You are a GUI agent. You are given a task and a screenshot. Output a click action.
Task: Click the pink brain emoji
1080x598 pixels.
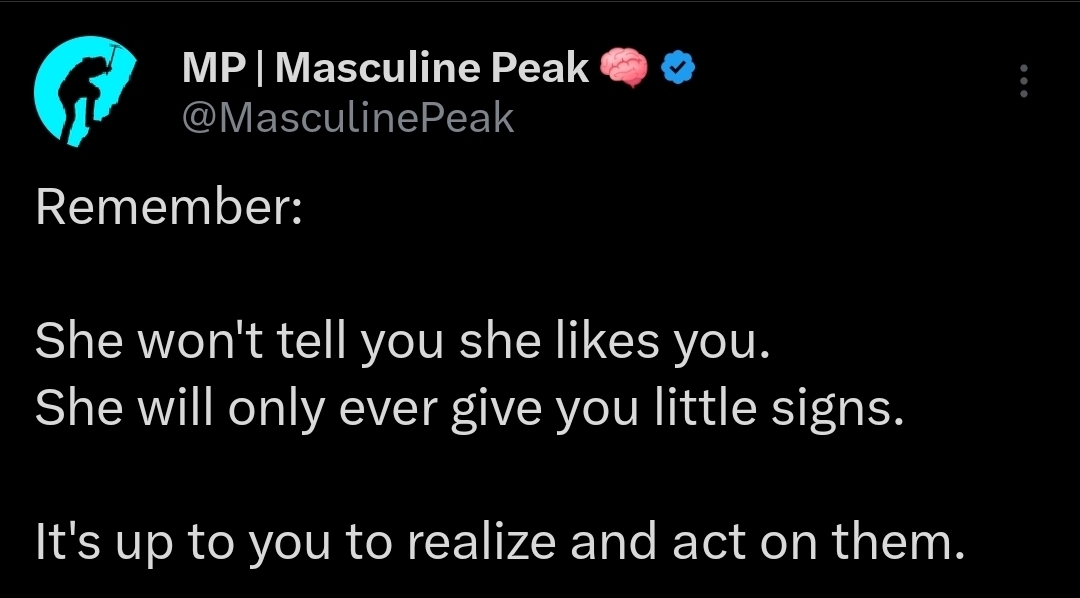[x=624, y=68]
